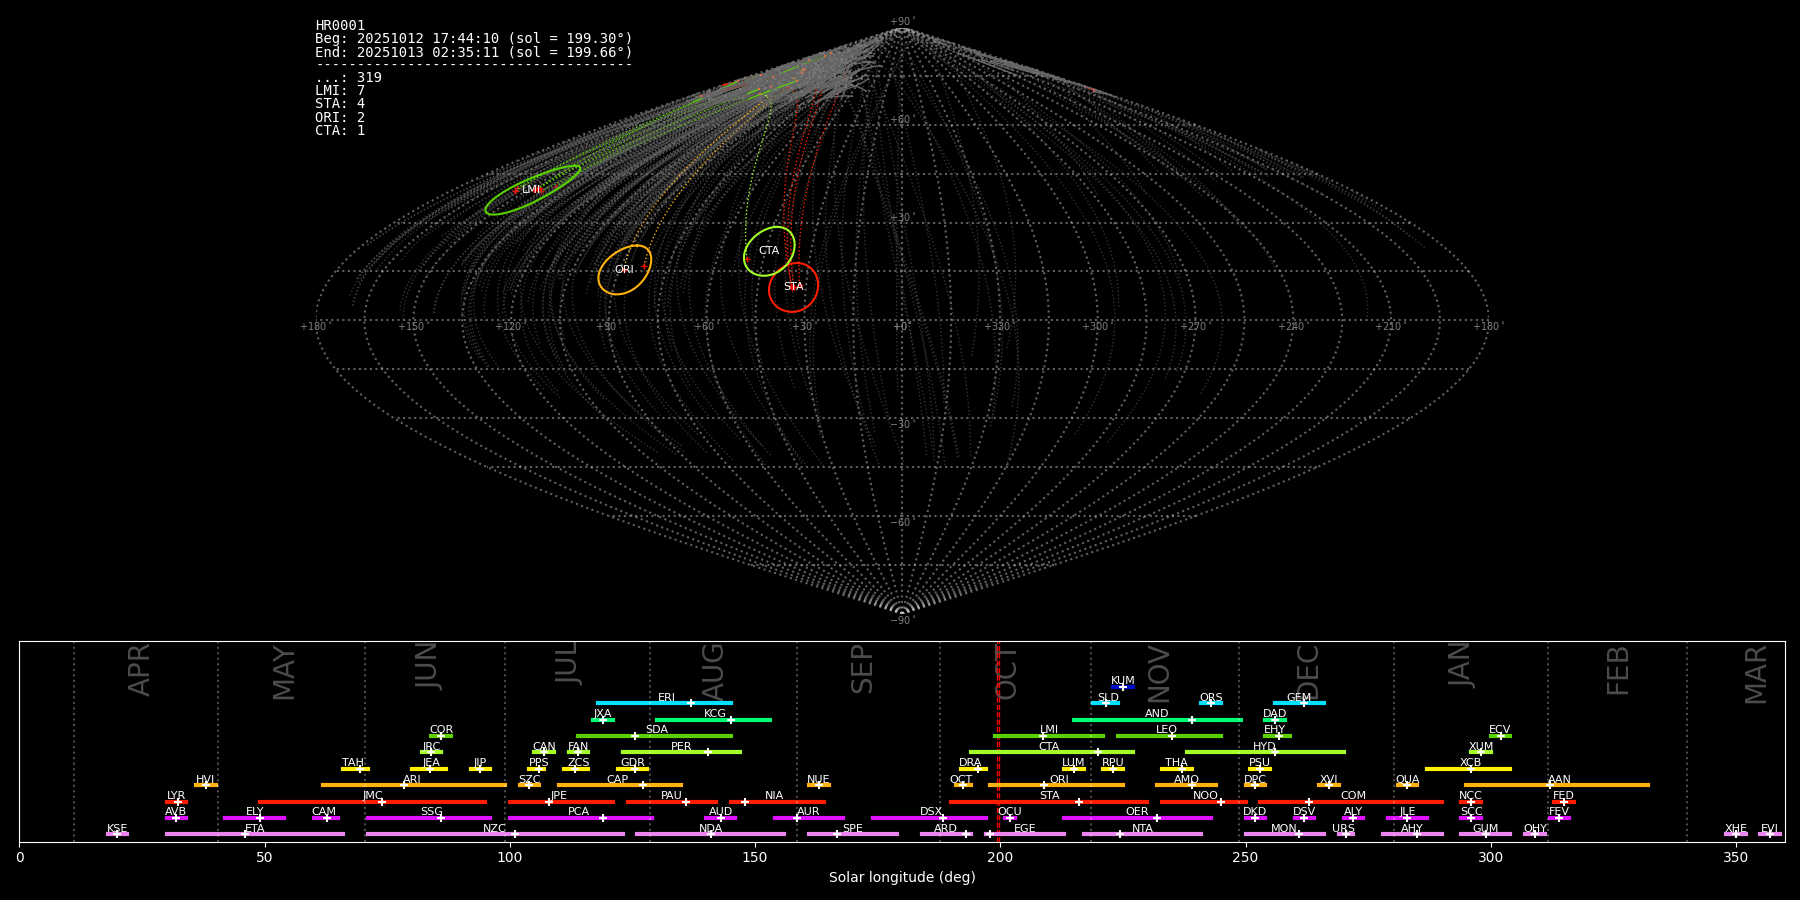Screen dimensions: 1800x900
Task: Click the green KCG shower bar
Action: pyautogui.click(x=713, y=719)
